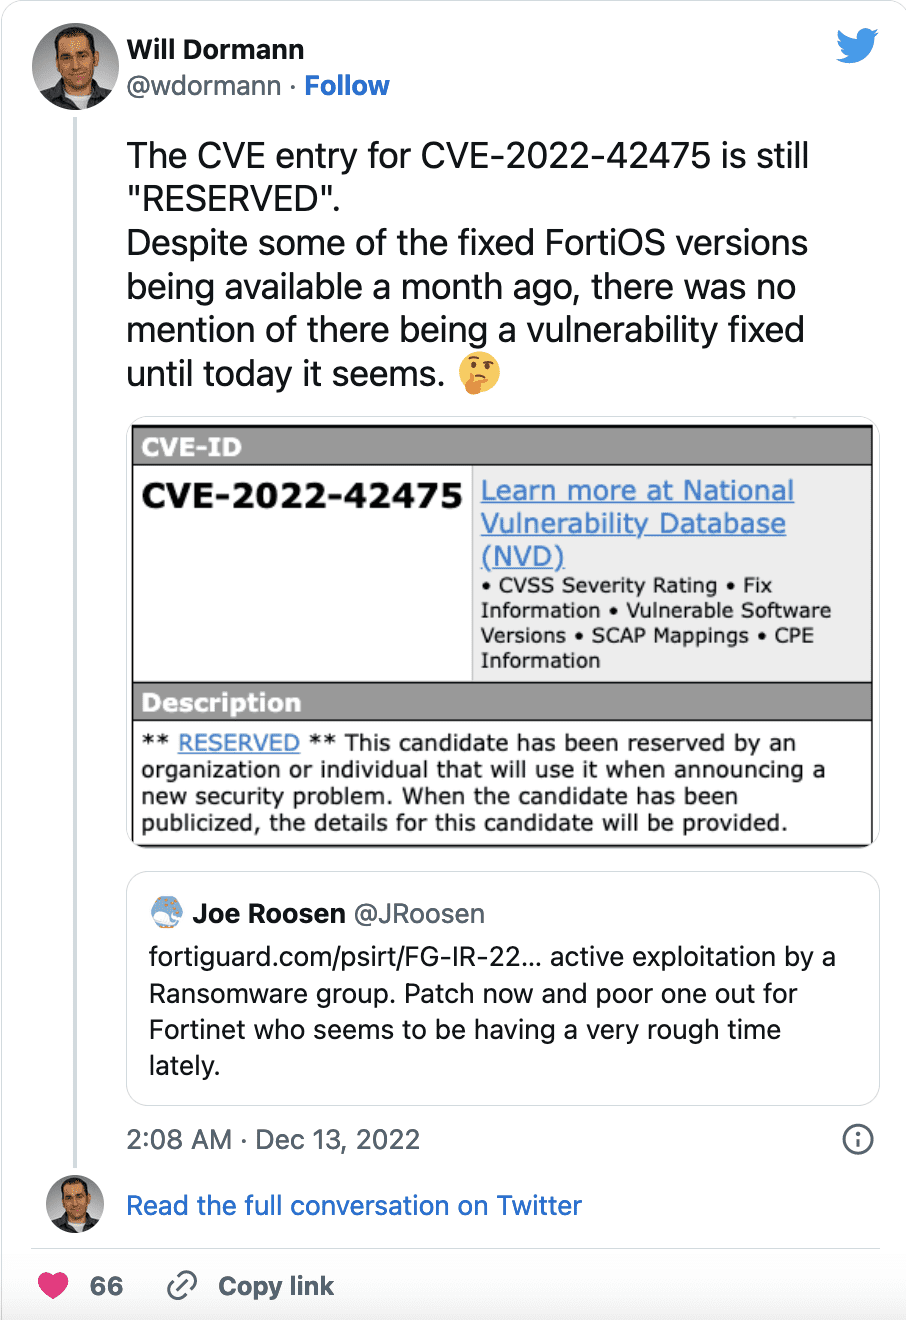Viewport: 906px width, 1320px height.
Task: Open Read the full conversation on Twitter
Action: [353, 1205]
